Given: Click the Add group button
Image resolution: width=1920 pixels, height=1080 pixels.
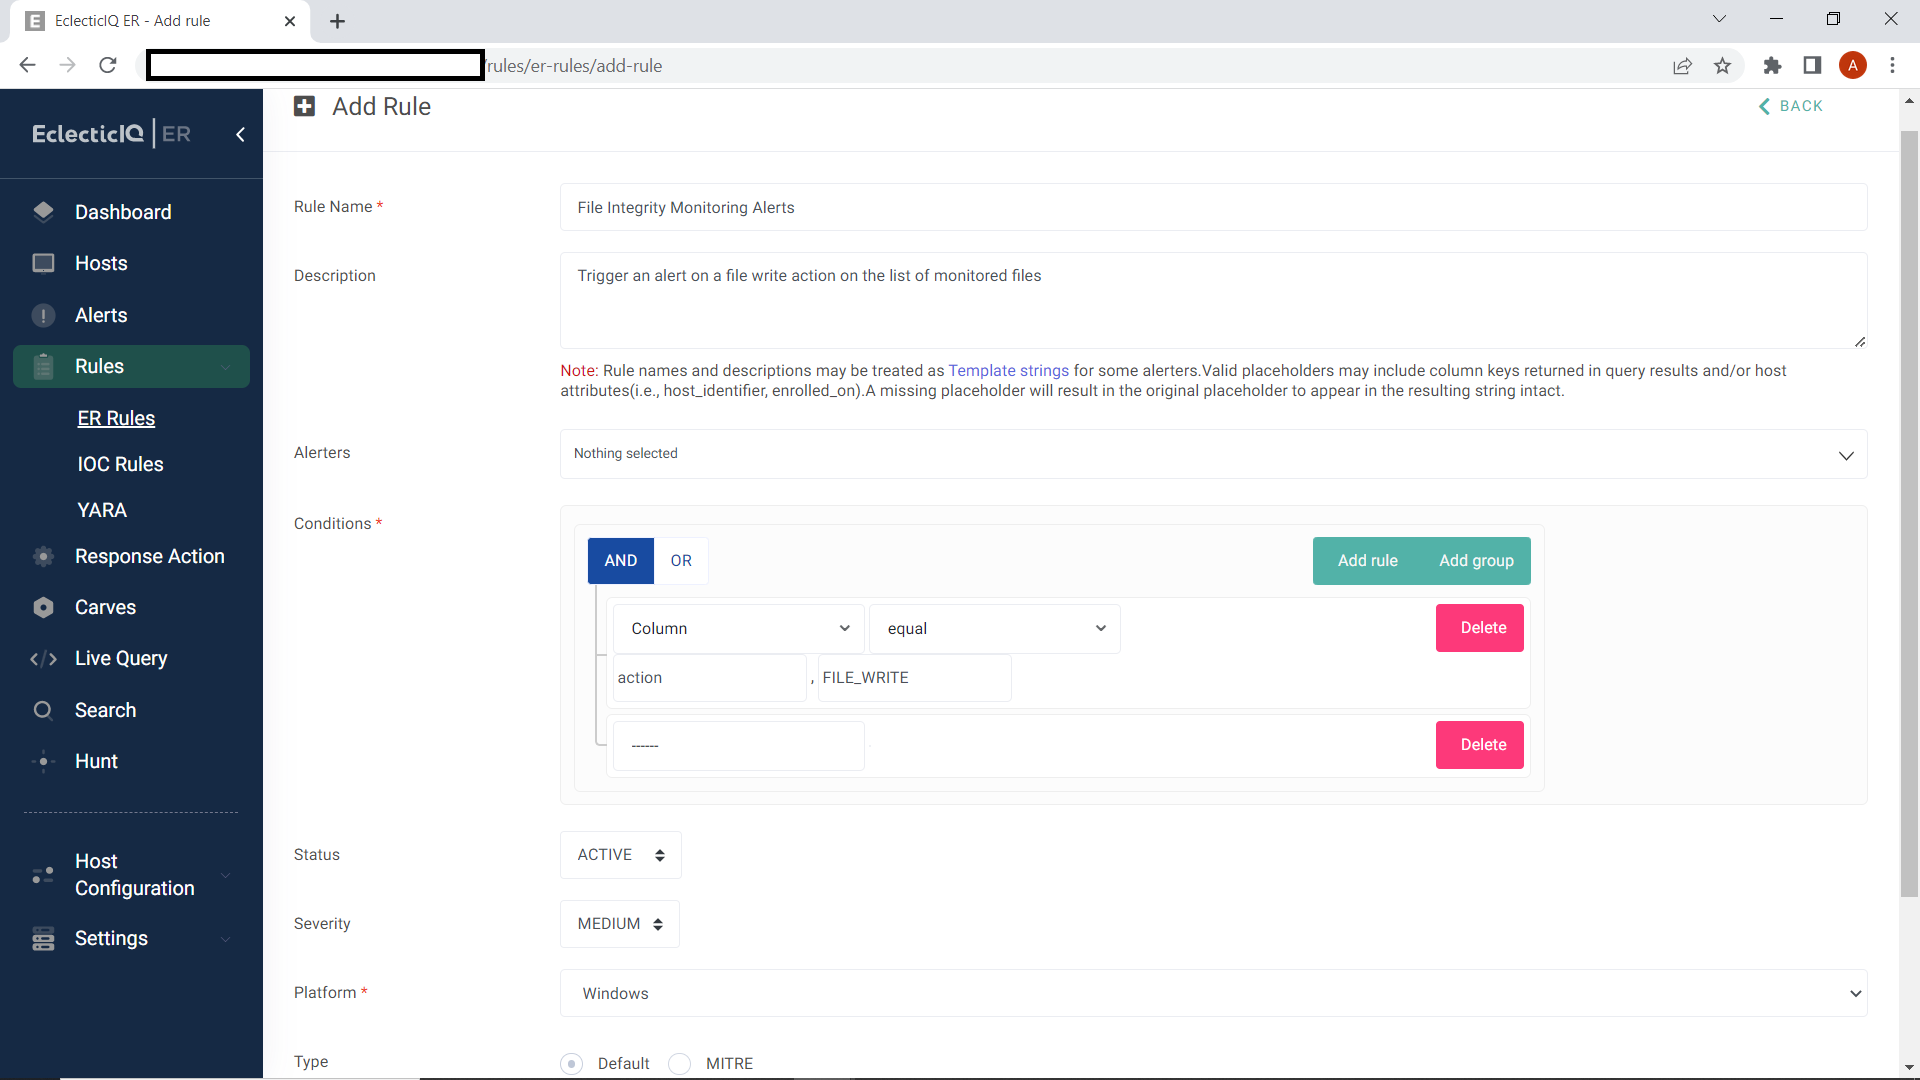Looking at the screenshot, I should (1476, 560).
